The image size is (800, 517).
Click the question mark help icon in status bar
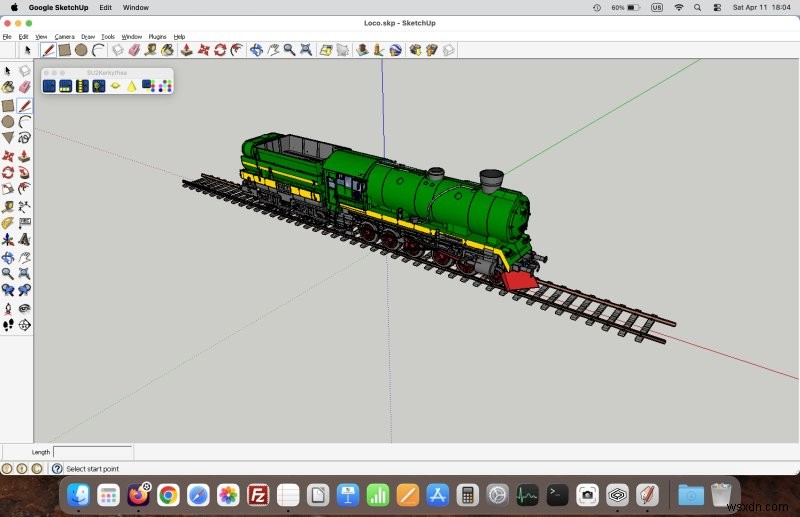pyautogui.click(x=57, y=469)
